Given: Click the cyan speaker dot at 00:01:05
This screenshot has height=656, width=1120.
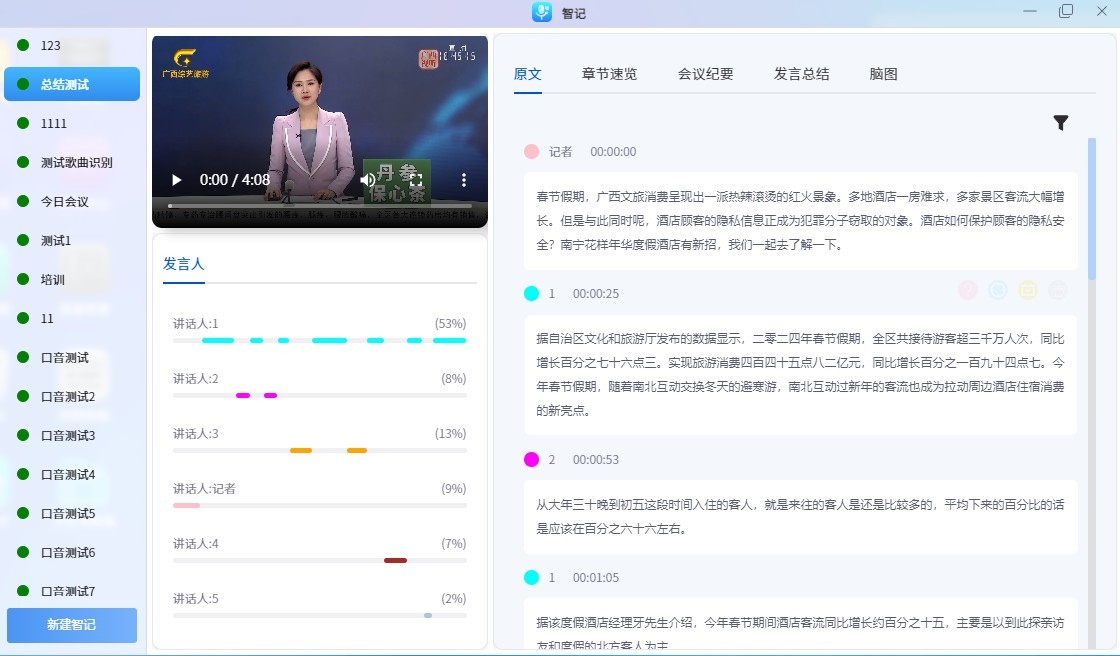Looking at the screenshot, I should [531, 577].
